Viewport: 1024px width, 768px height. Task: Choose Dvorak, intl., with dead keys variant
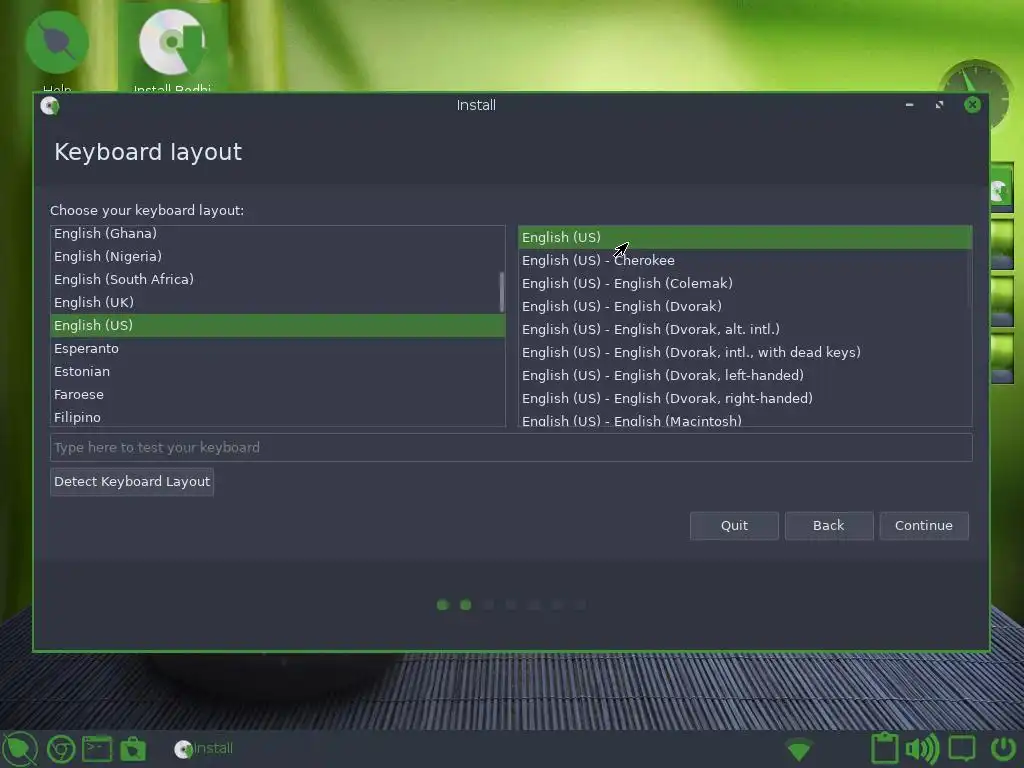(744, 352)
